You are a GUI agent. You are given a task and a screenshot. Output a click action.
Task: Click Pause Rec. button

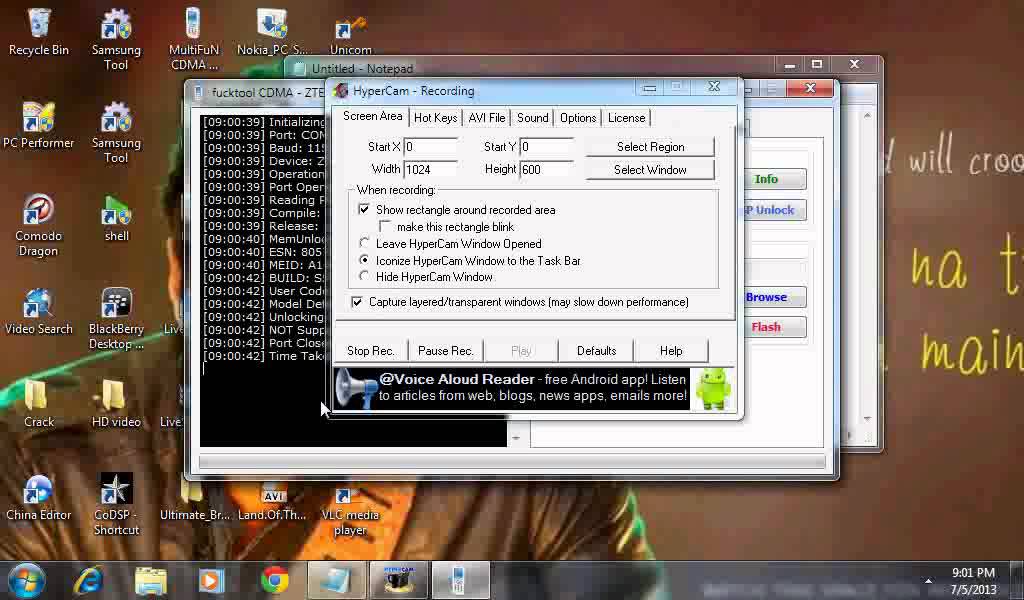[445, 351]
